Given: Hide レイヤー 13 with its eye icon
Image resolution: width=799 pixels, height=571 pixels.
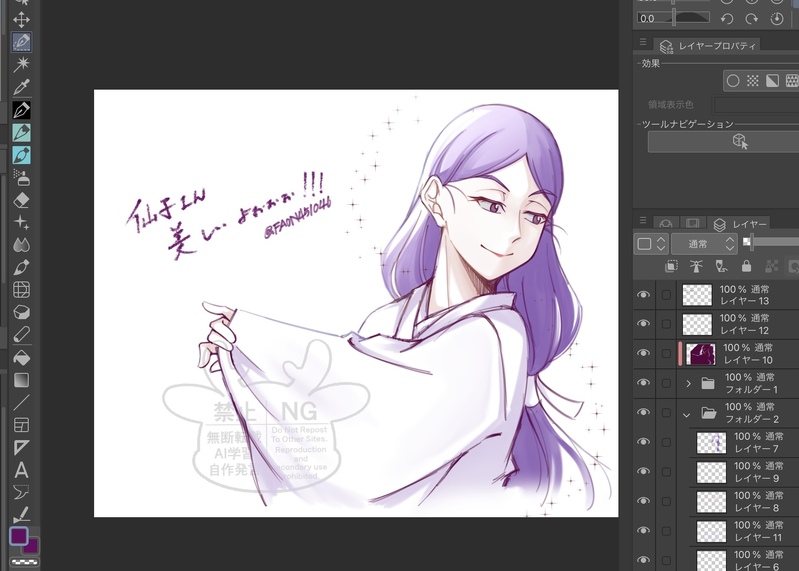Looking at the screenshot, I should coord(644,294).
